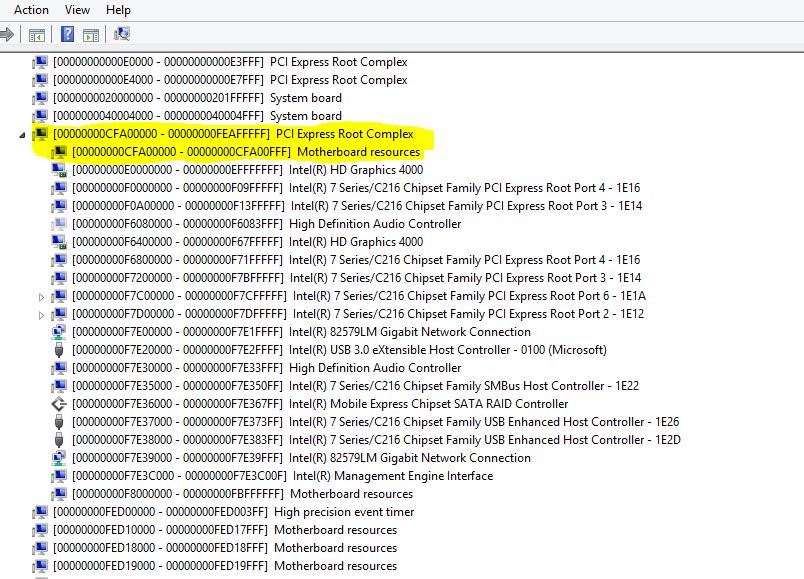Image resolution: width=804 pixels, height=579 pixels.
Task: Select F7E30000 High Definition Audio Controller
Action: tap(266, 368)
